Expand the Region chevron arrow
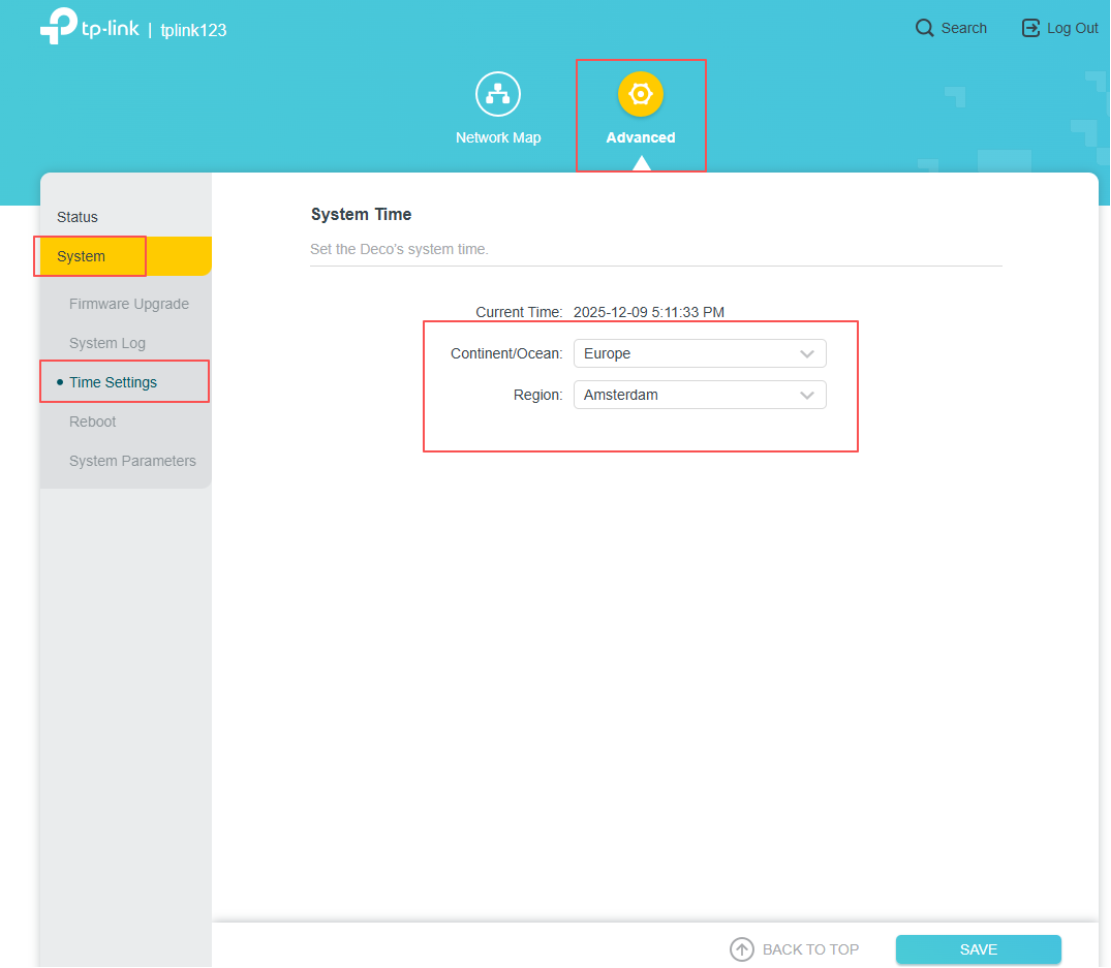This screenshot has width=1111, height=968. (x=806, y=395)
